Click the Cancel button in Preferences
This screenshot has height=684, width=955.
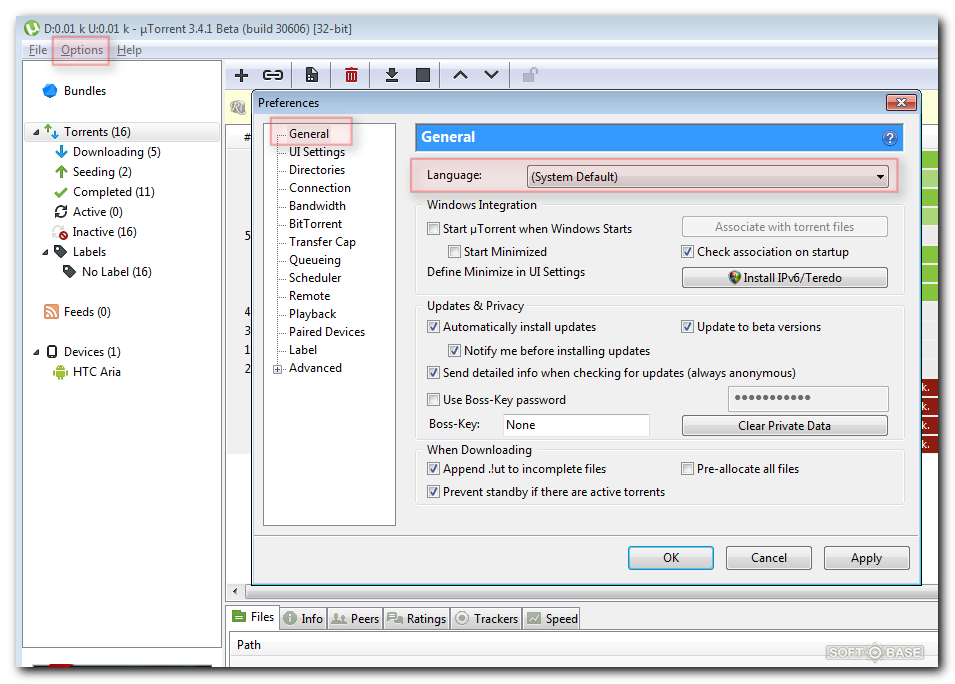(x=769, y=558)
